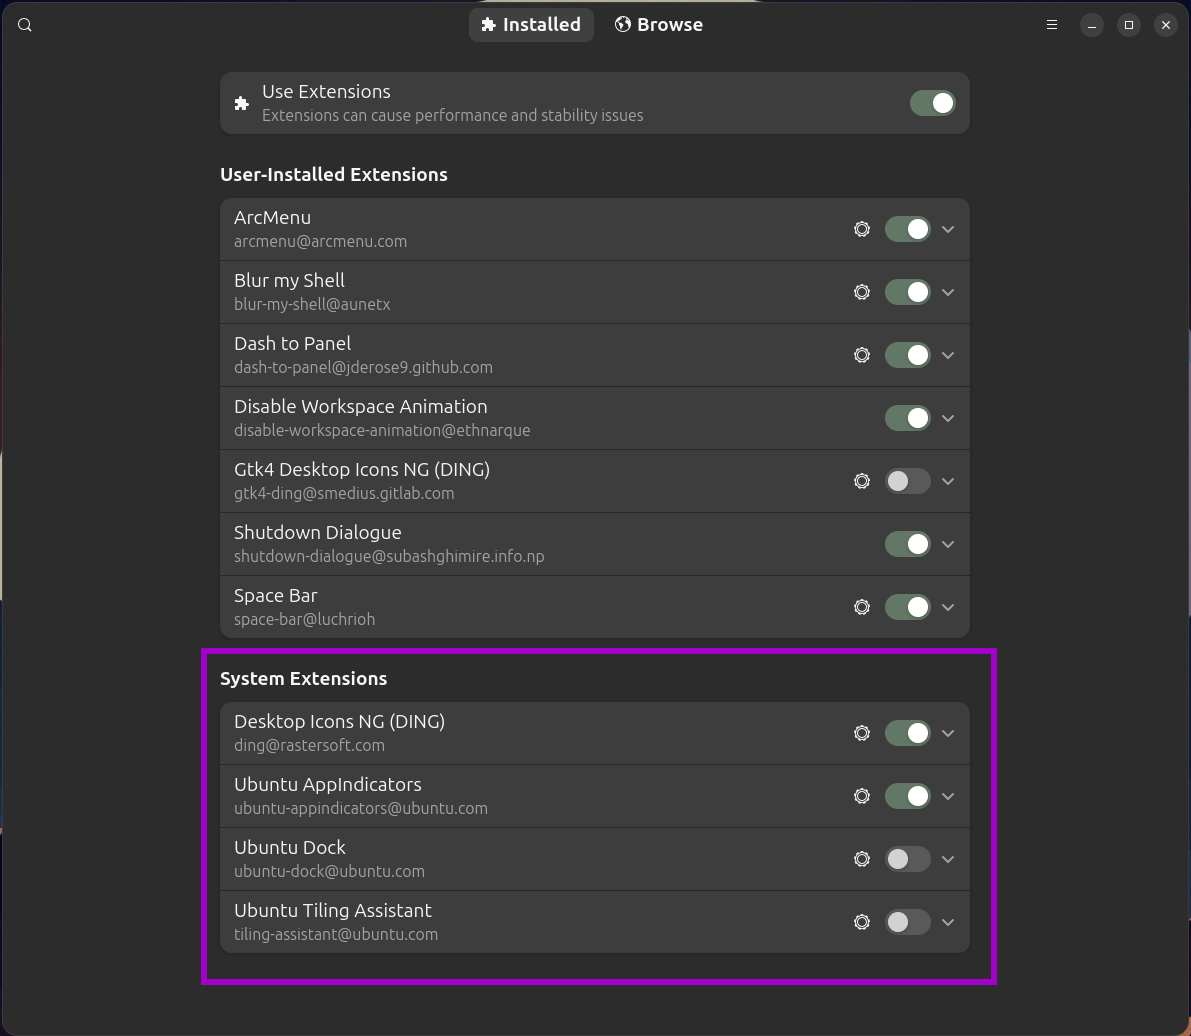Open the hamburger main menu
Viewport: 1191px width, 1036px height.
pyautogui.click(x=1051, y=25)
